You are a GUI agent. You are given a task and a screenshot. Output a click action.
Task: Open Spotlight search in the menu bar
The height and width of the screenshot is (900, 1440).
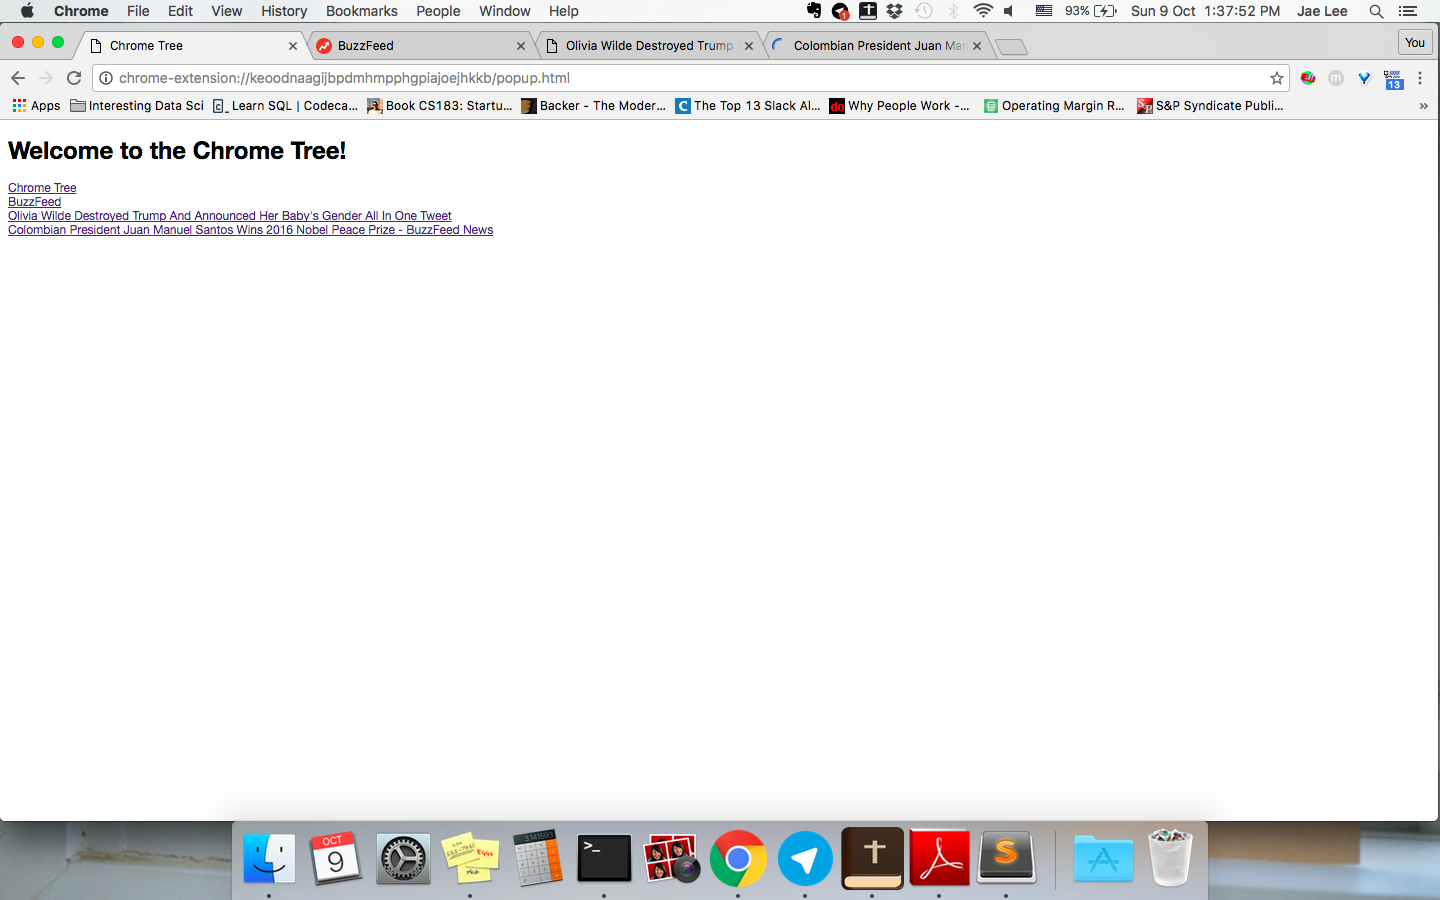(1376, 11)
